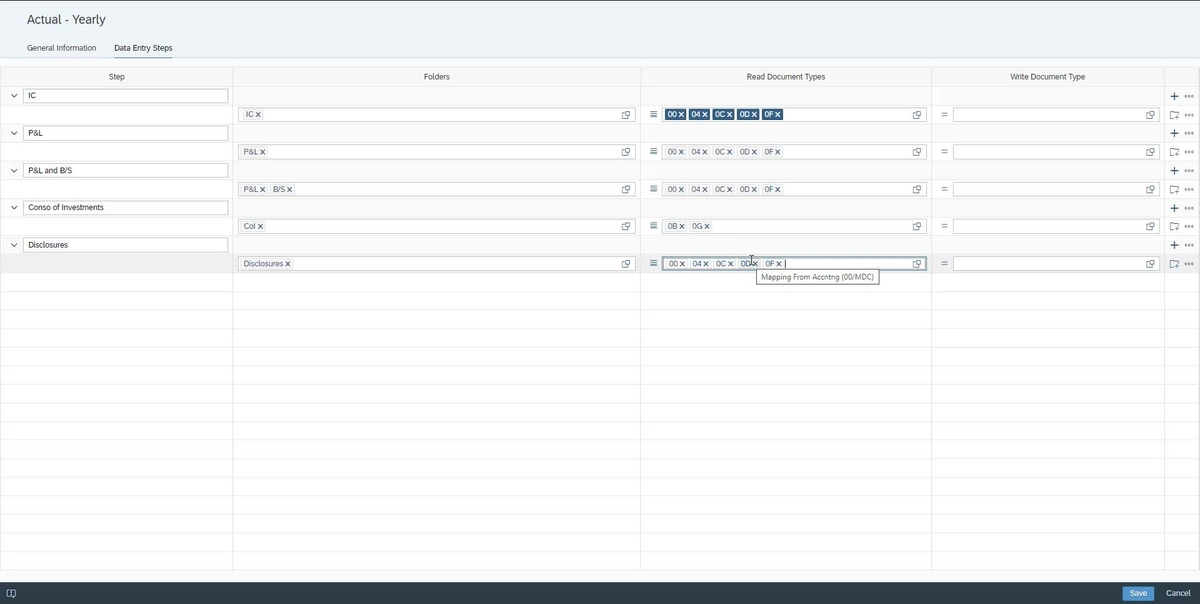Click the feedback bubble icon in the footer bar
Viewport: 1200px width, 604px height.
click(11, 592)
